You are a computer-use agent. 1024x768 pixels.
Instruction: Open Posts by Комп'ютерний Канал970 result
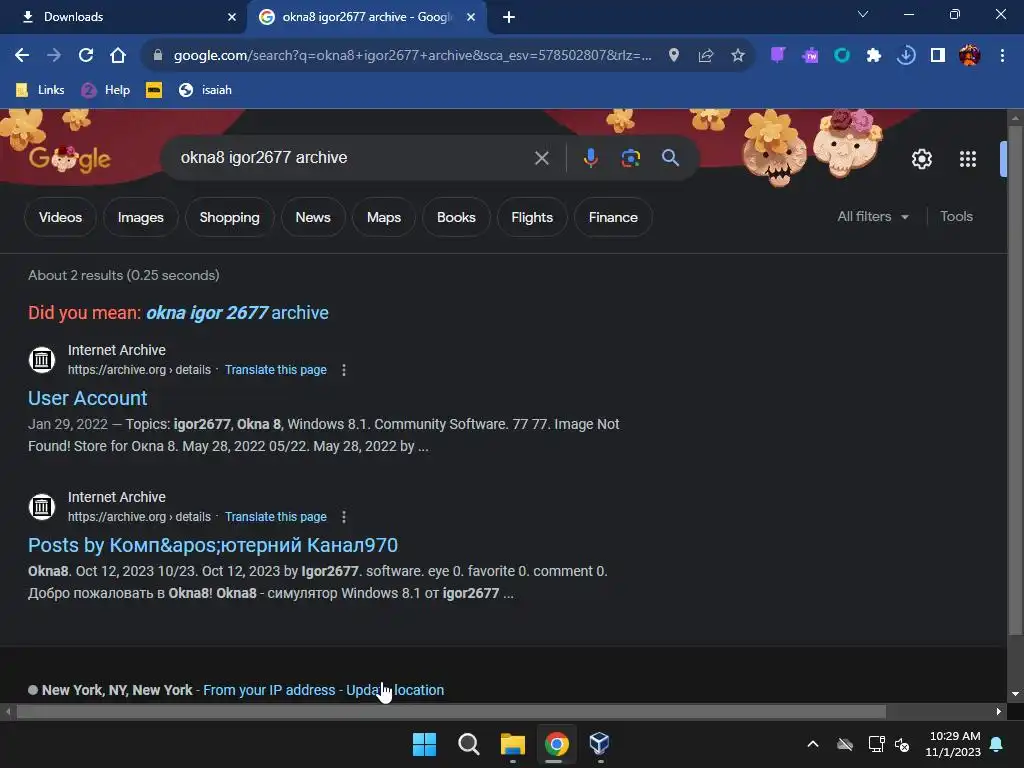coord(213,545)
